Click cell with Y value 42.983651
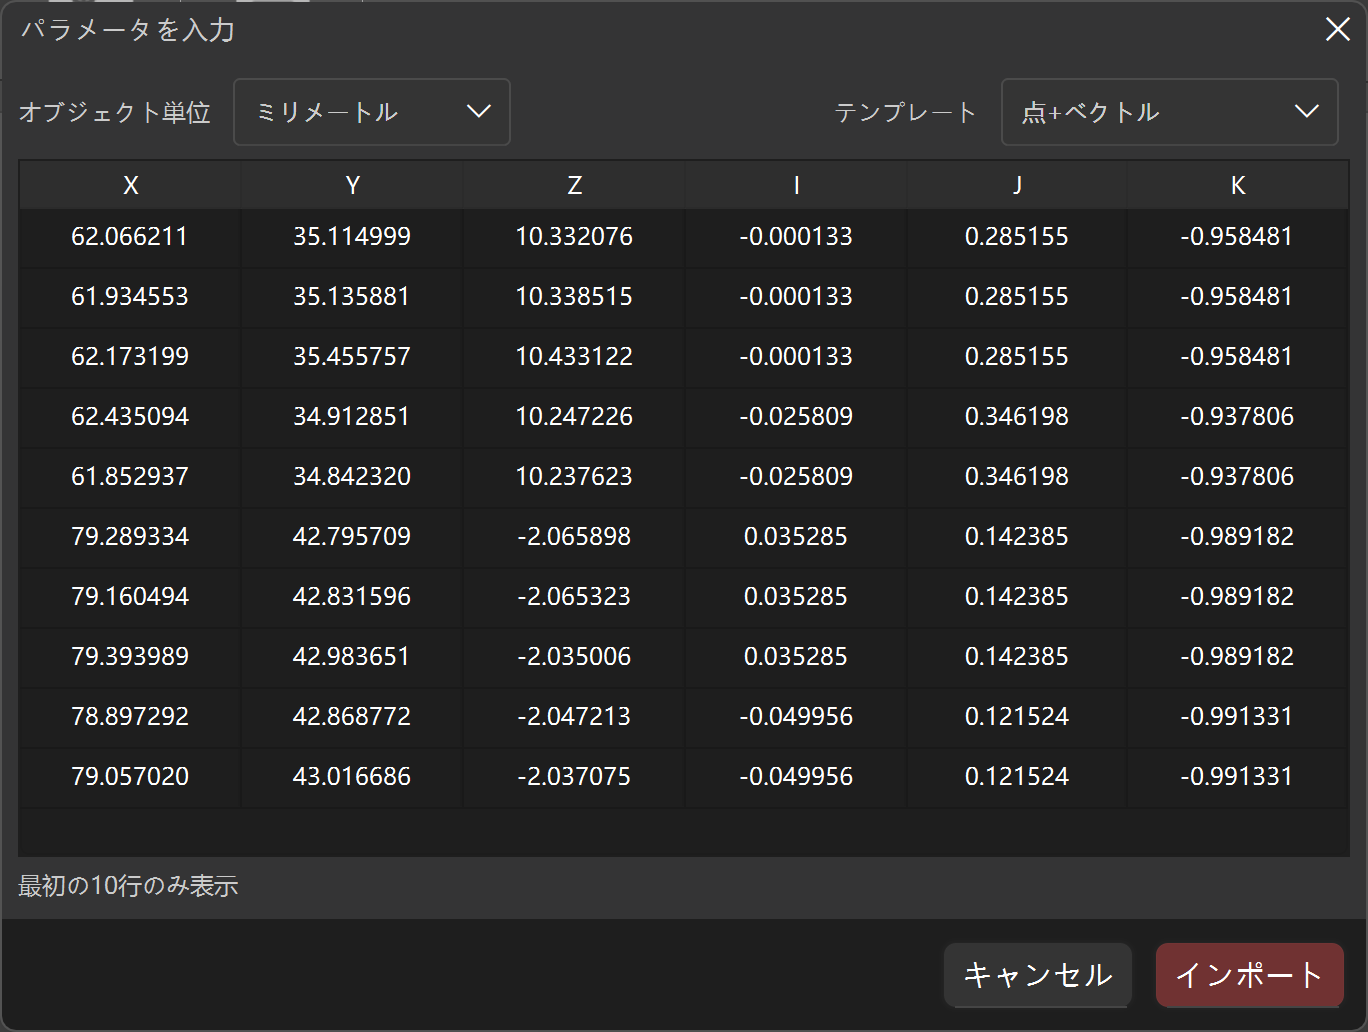The height and width of the screenshot is (1032, 1368). 352,657
